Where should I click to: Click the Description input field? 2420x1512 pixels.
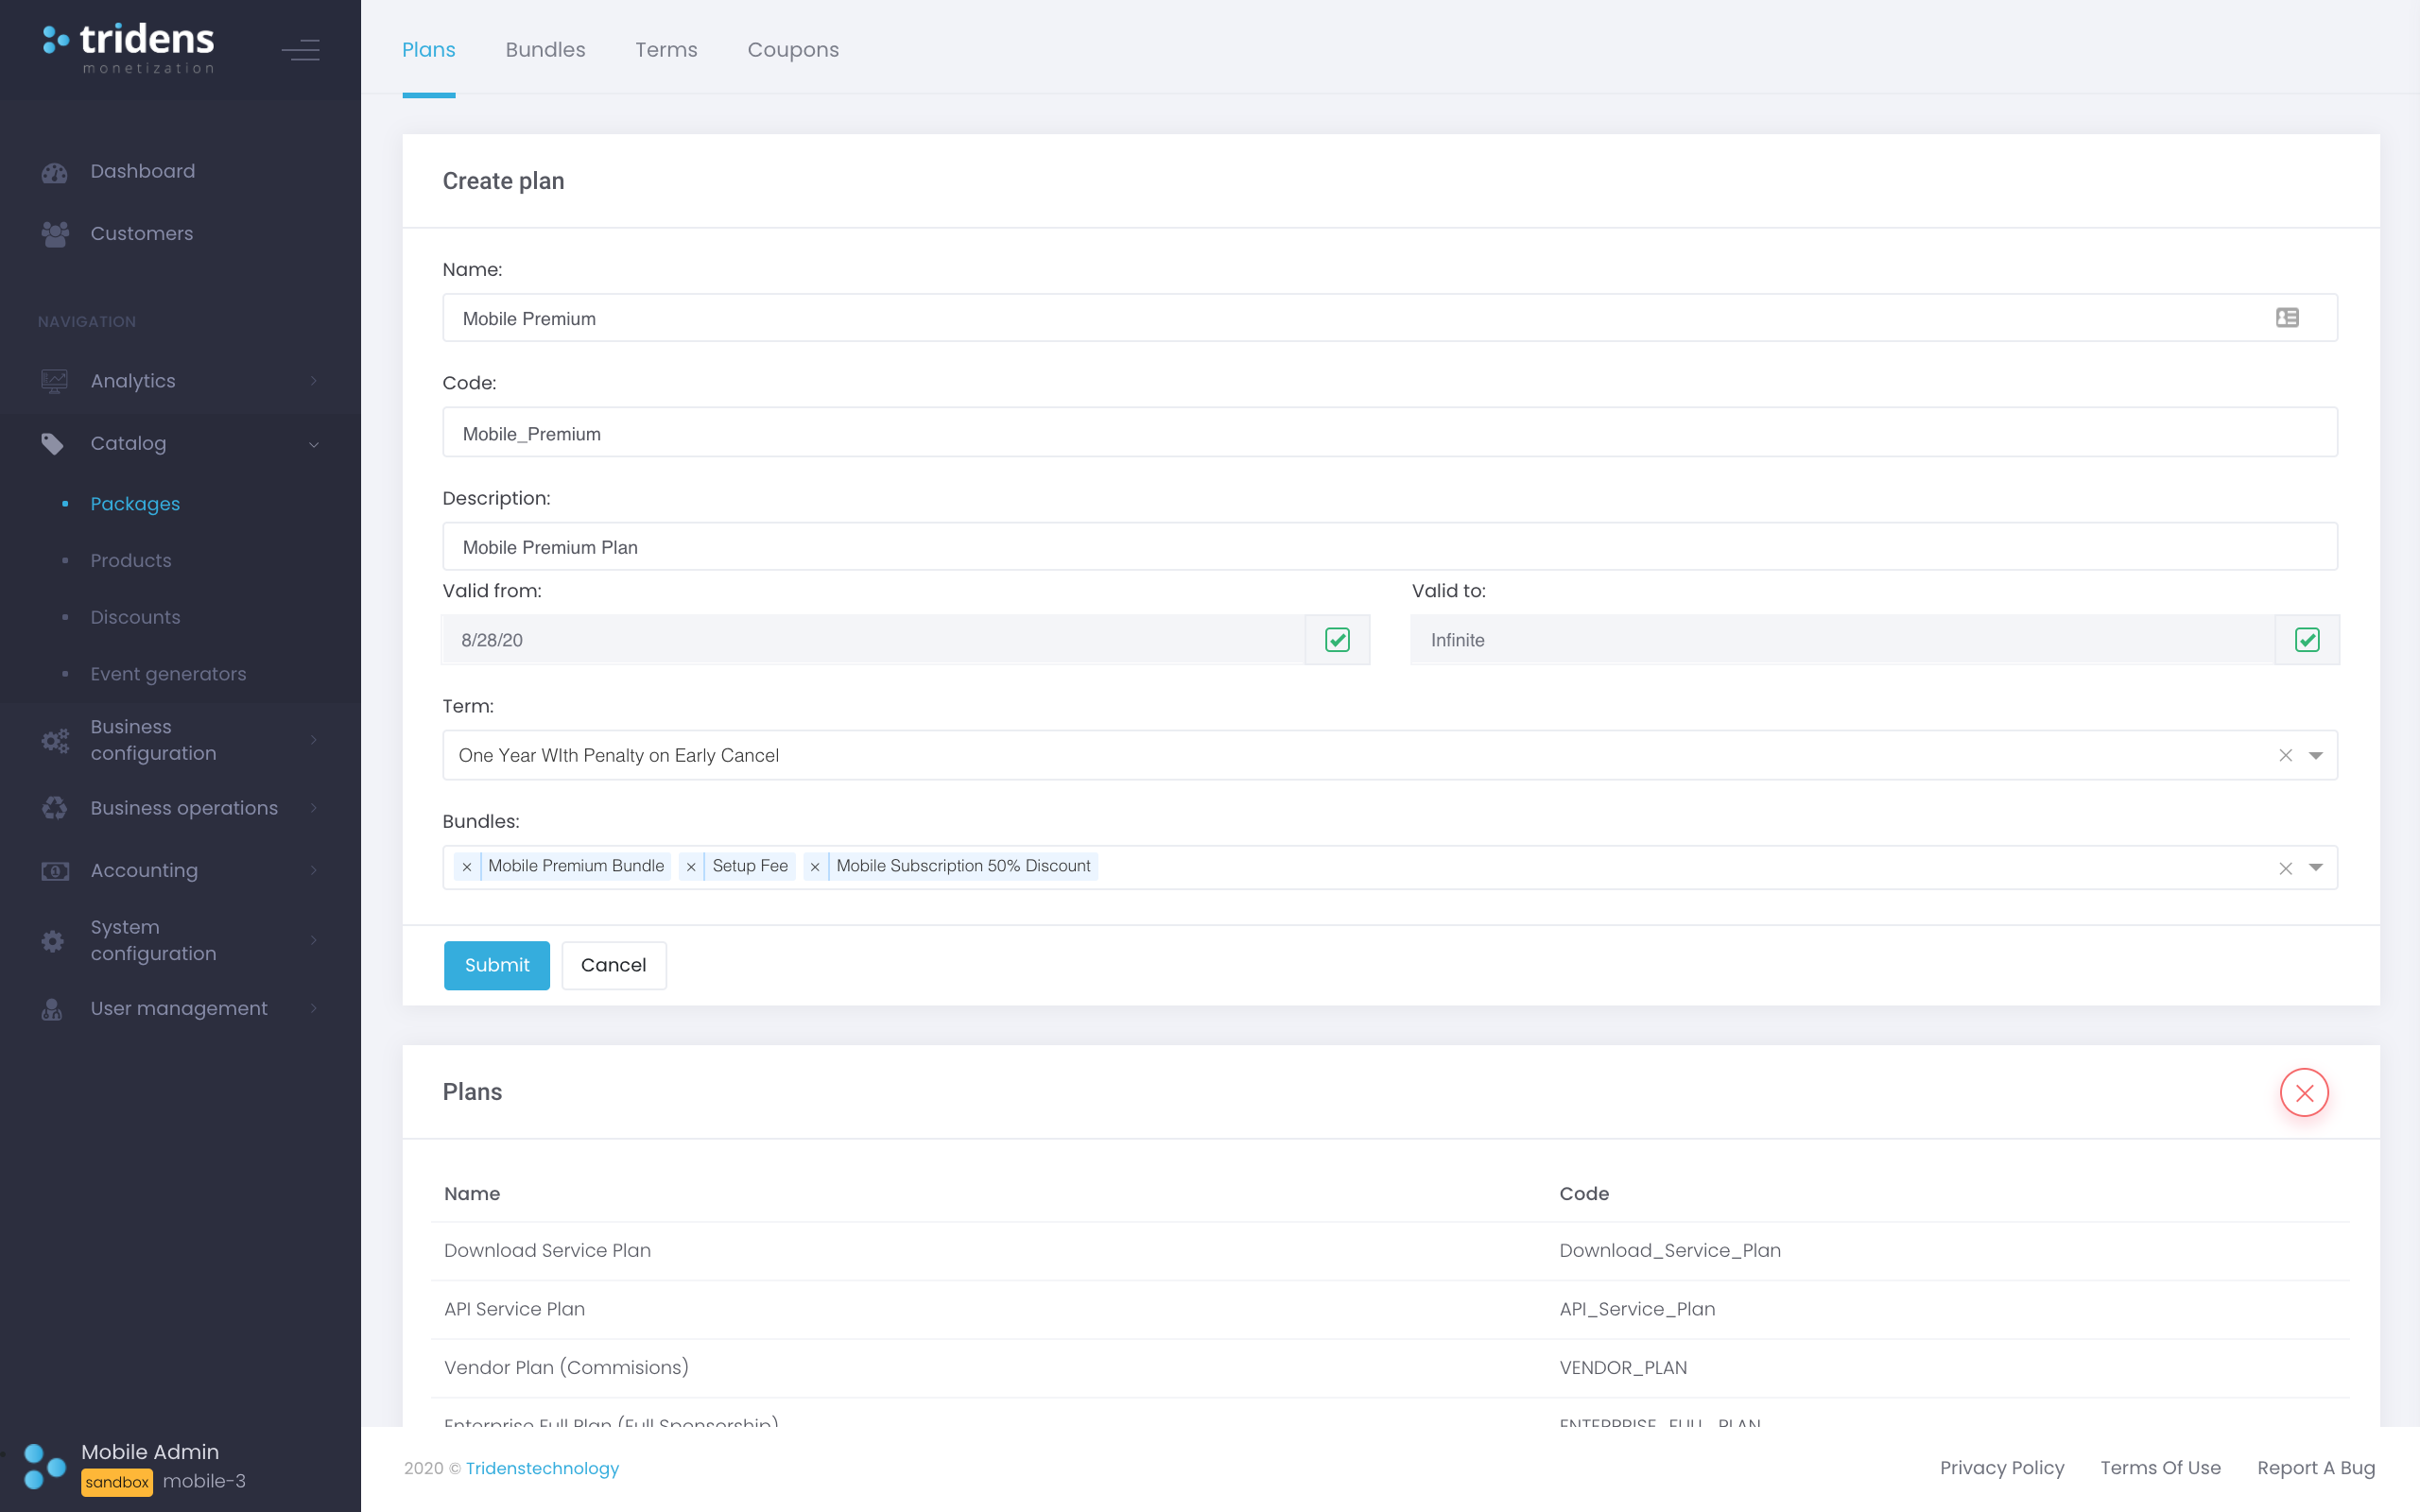1390,547
